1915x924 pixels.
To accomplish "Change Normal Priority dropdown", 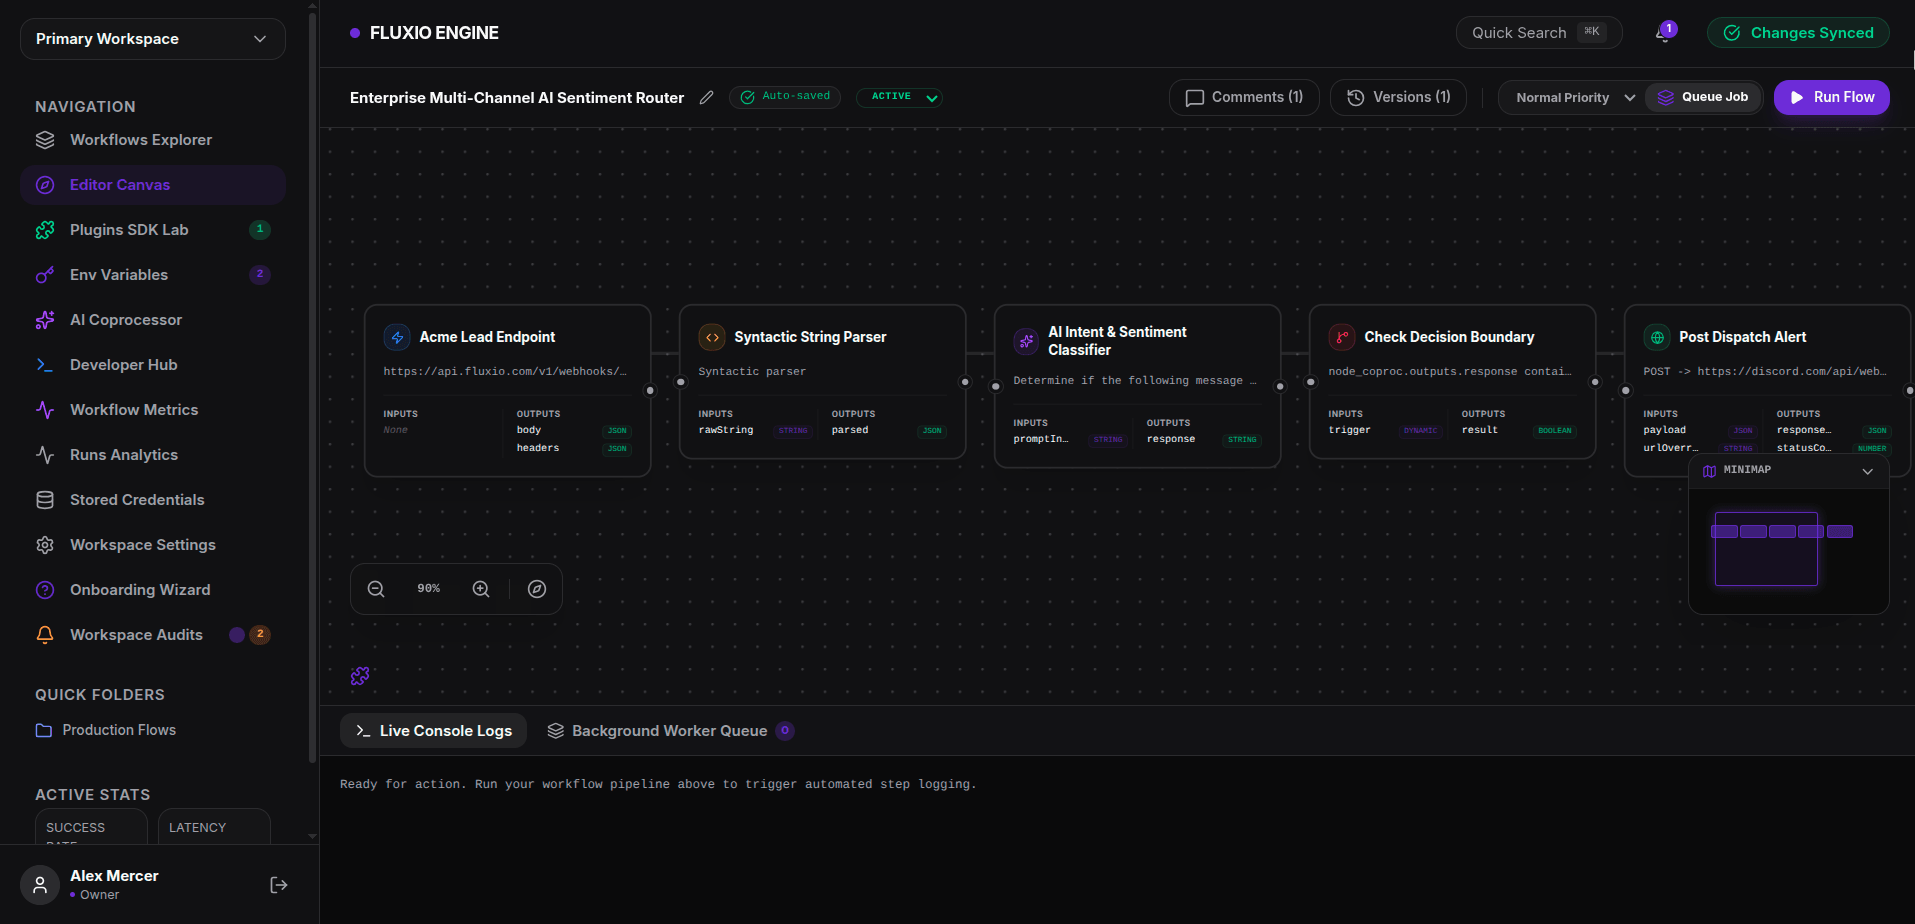I will pos(1574,97).
